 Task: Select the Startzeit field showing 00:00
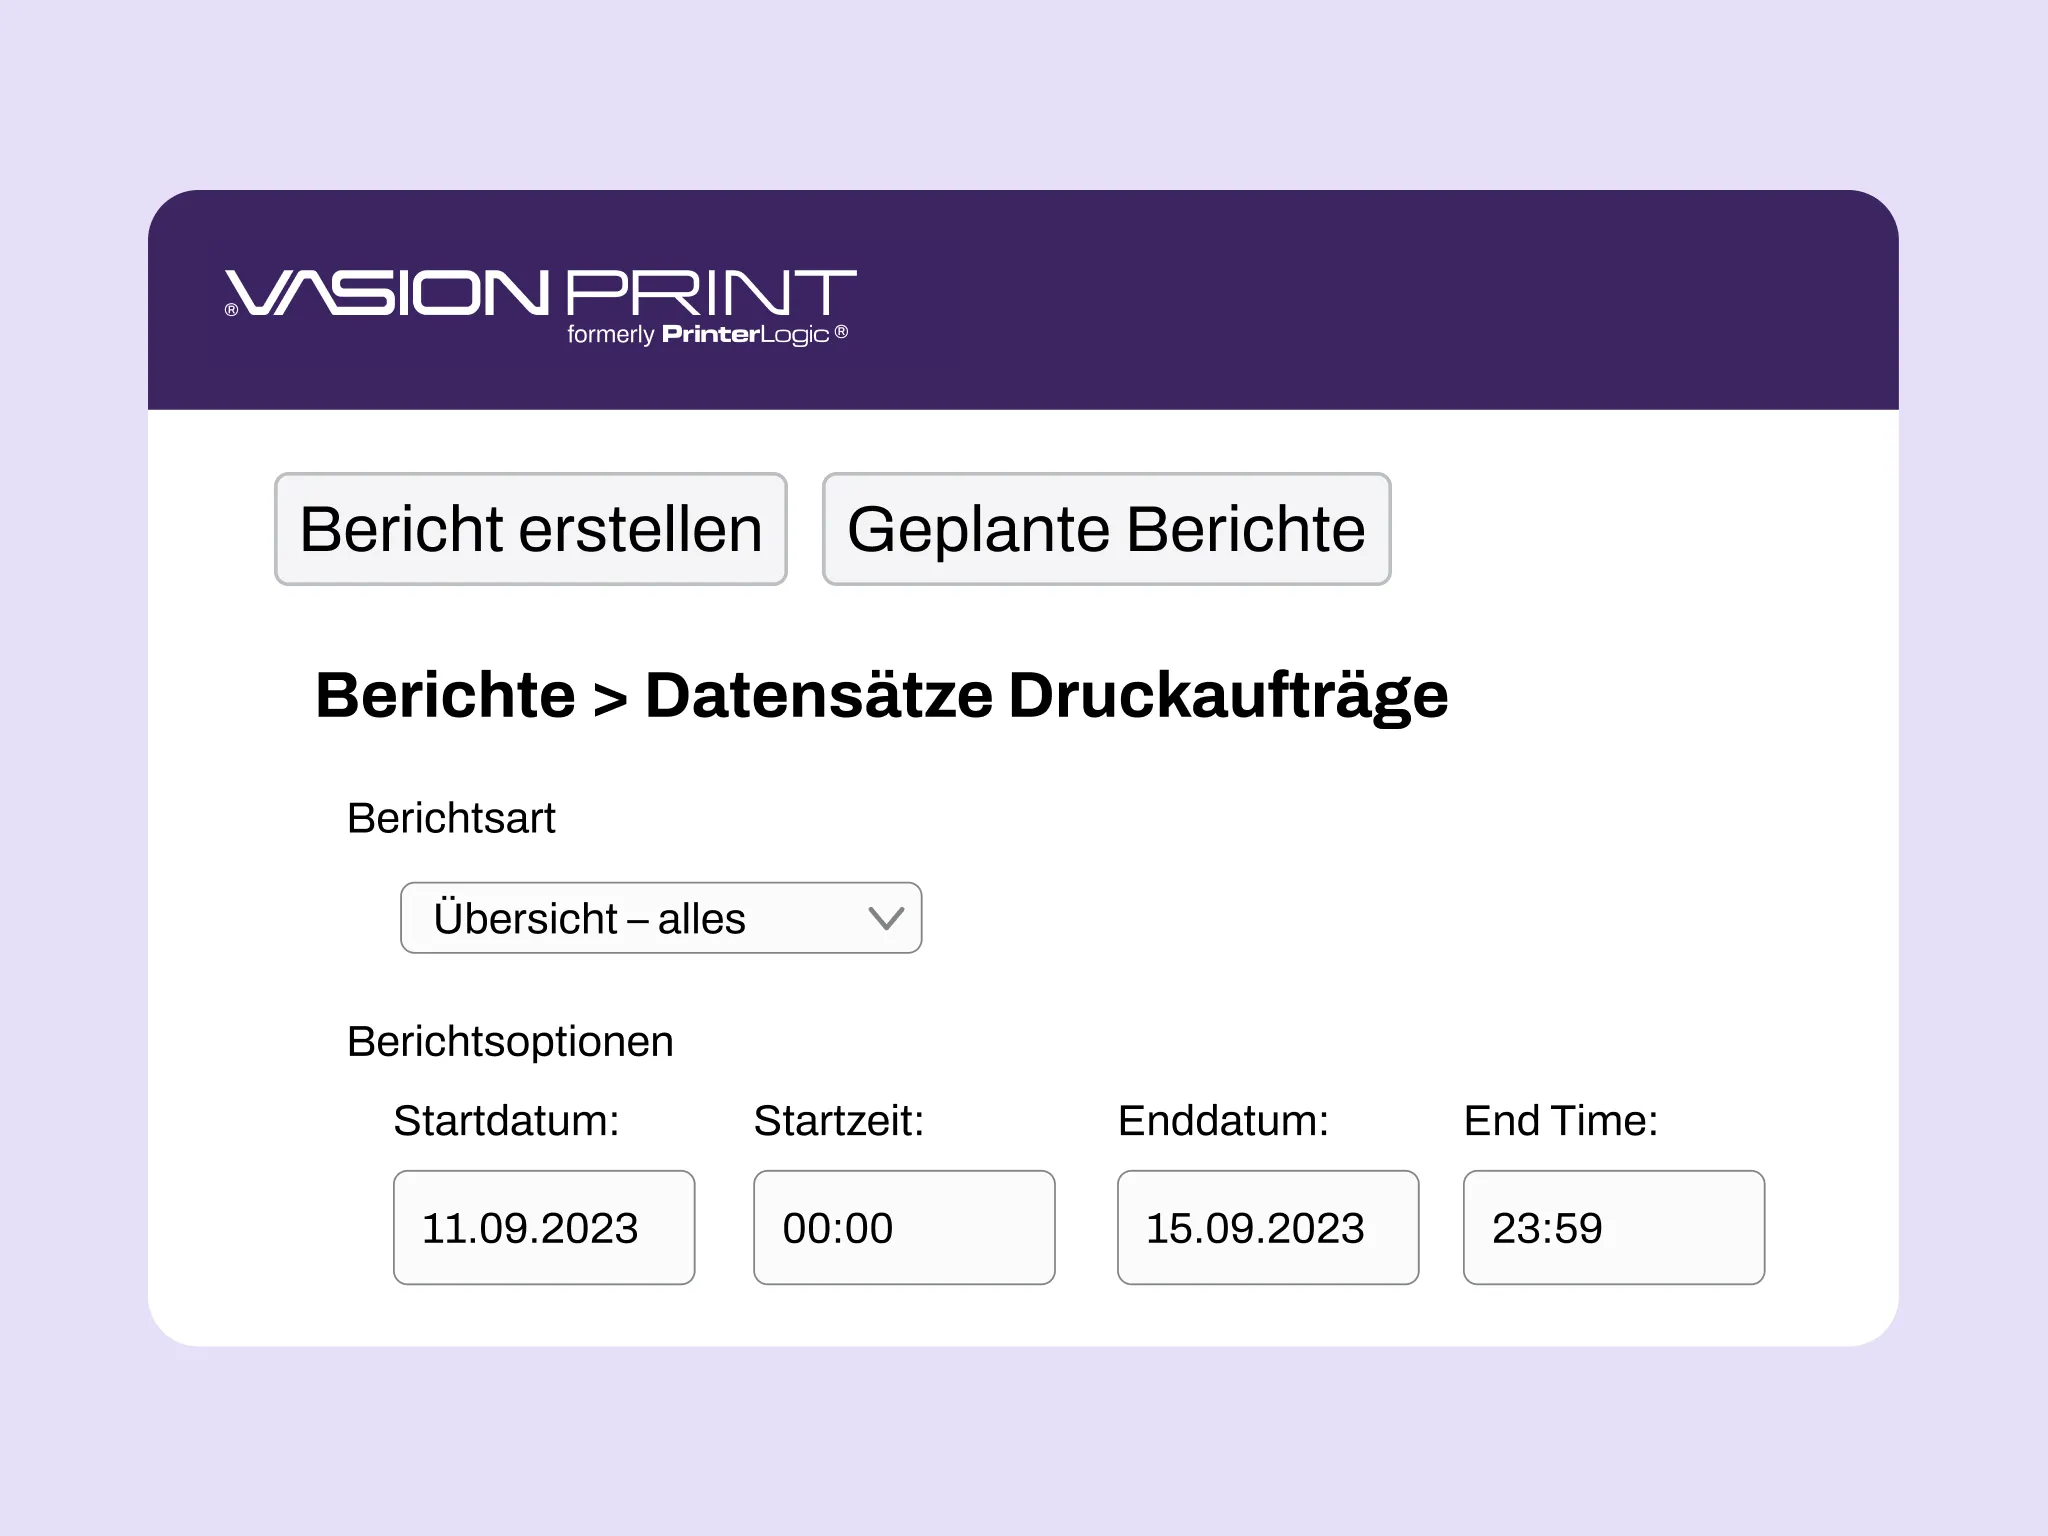(x=904, y=1228)
